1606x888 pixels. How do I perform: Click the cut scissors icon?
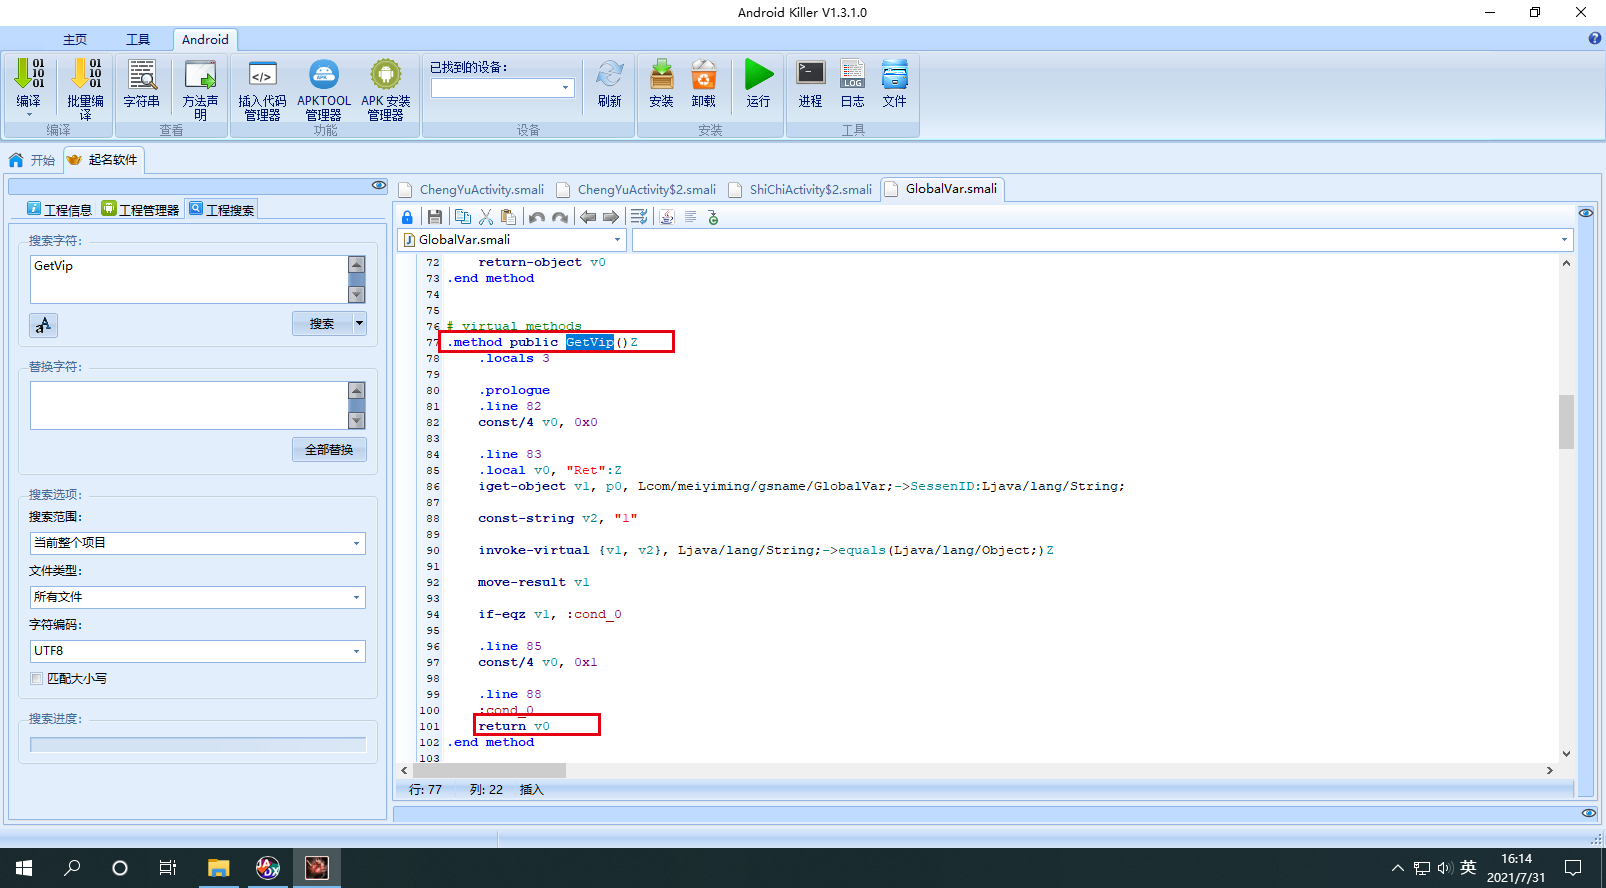(486, 217)
